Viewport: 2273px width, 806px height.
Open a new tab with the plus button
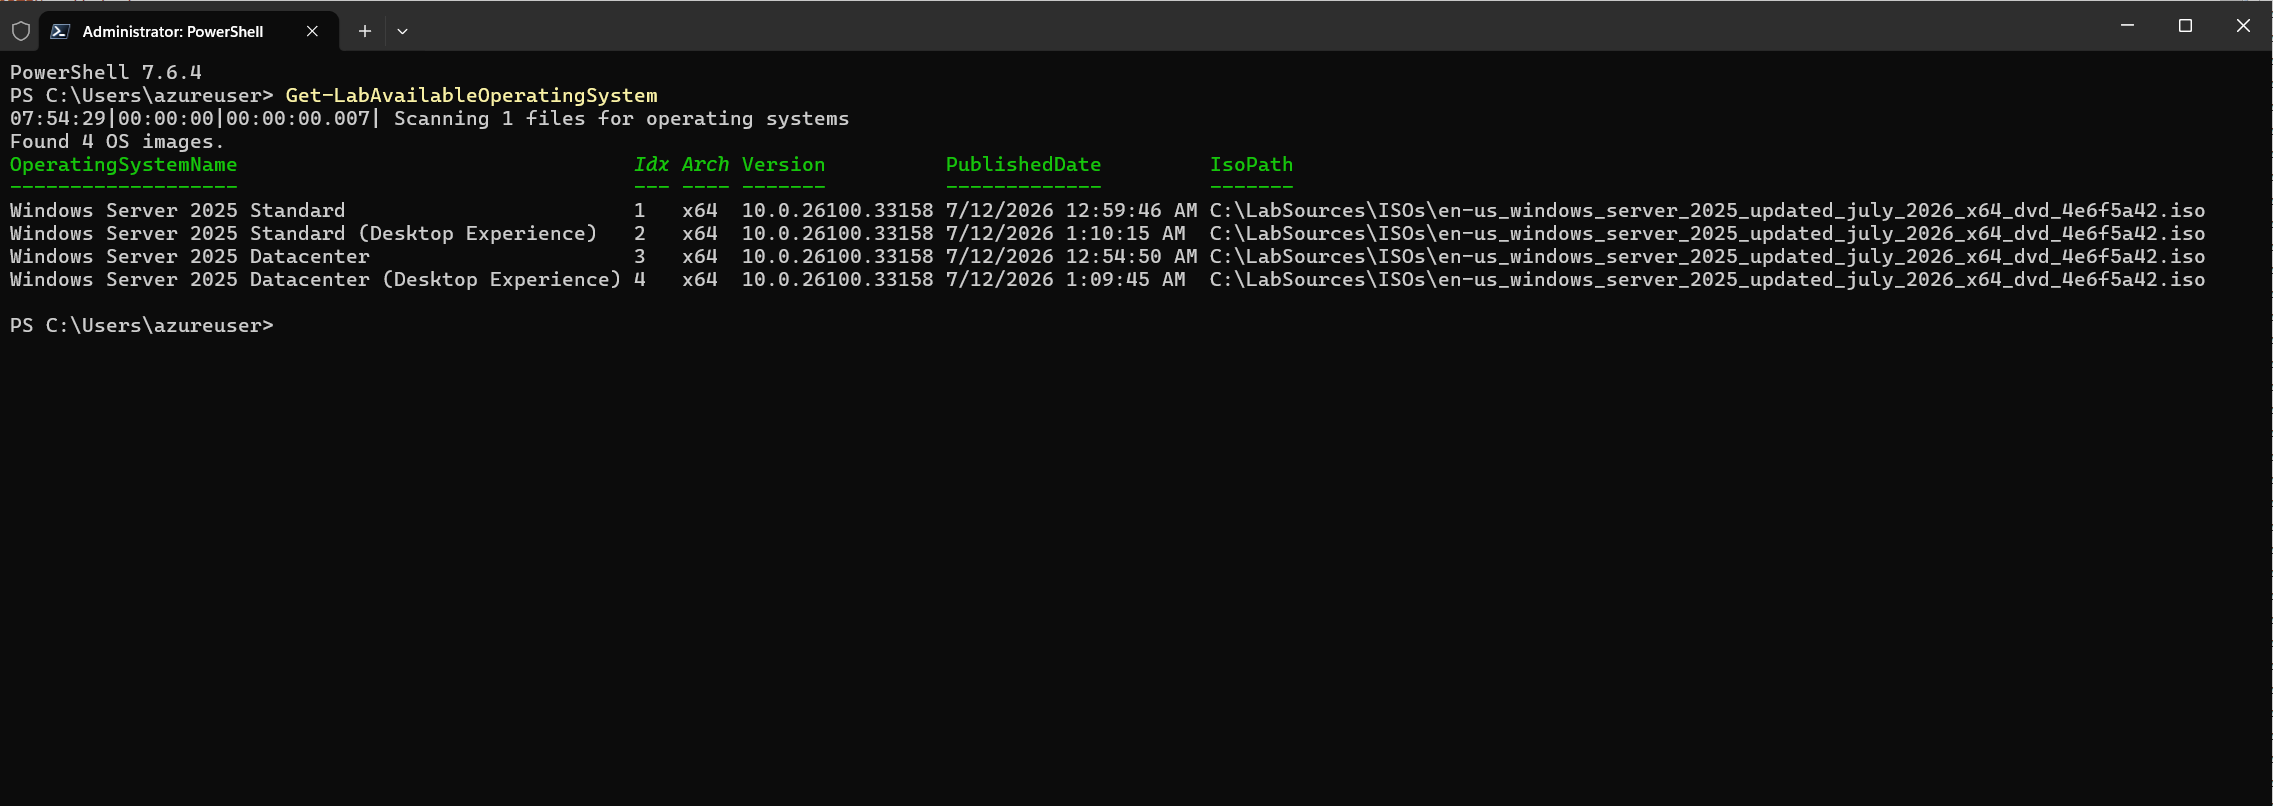(x=365, y=31)
